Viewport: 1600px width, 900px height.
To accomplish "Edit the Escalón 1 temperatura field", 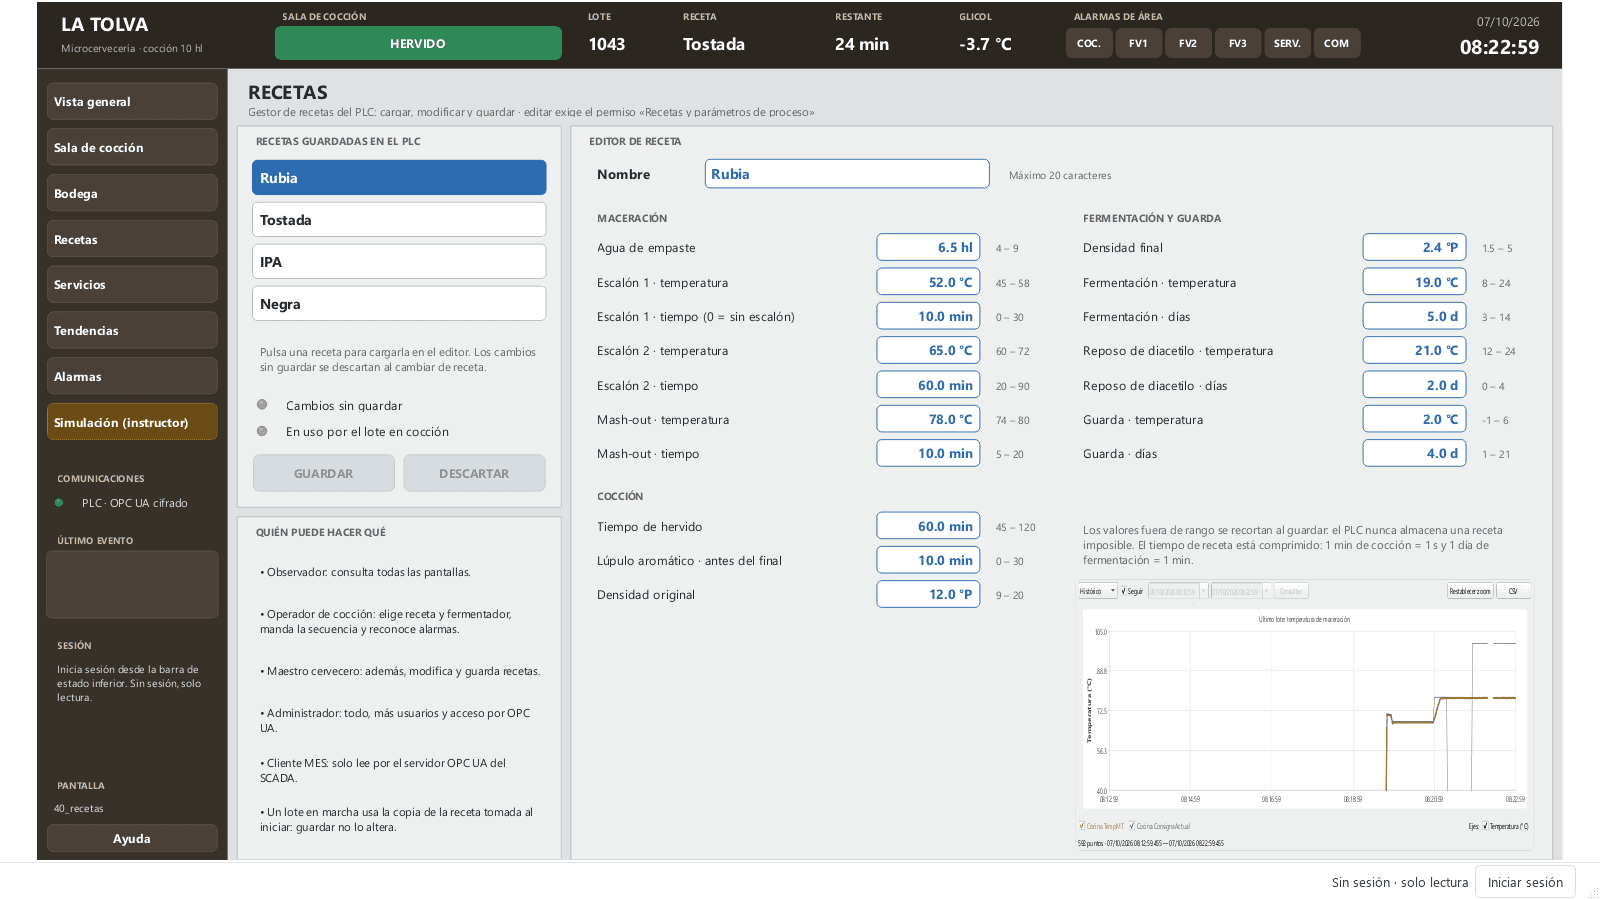I will 928,282.
